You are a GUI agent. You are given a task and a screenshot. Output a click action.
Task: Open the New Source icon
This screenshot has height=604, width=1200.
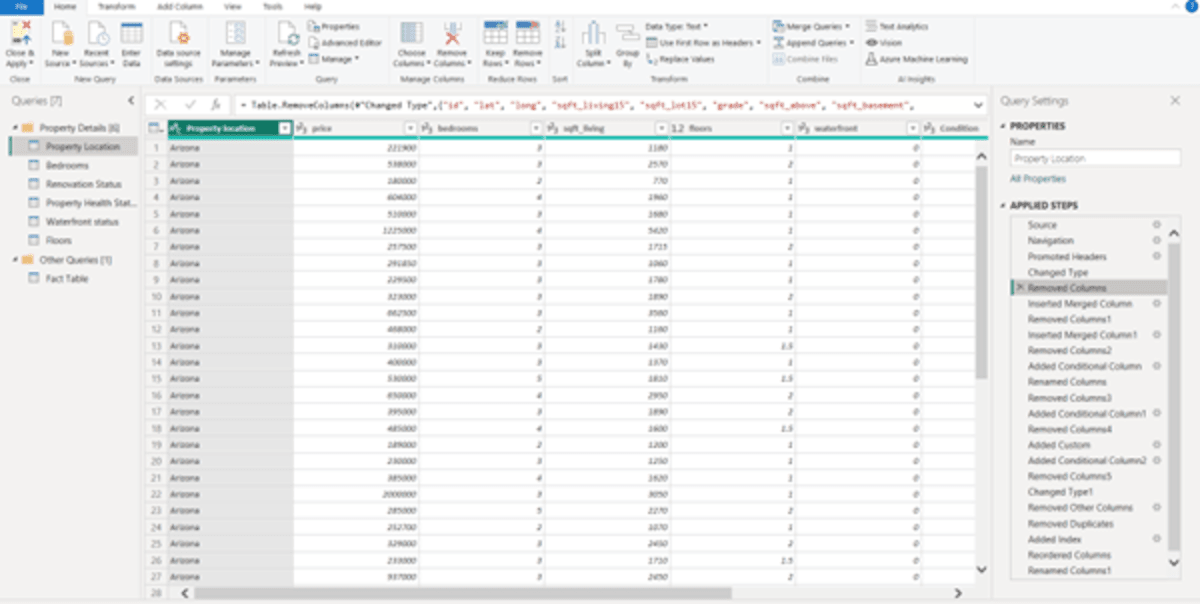61,33
